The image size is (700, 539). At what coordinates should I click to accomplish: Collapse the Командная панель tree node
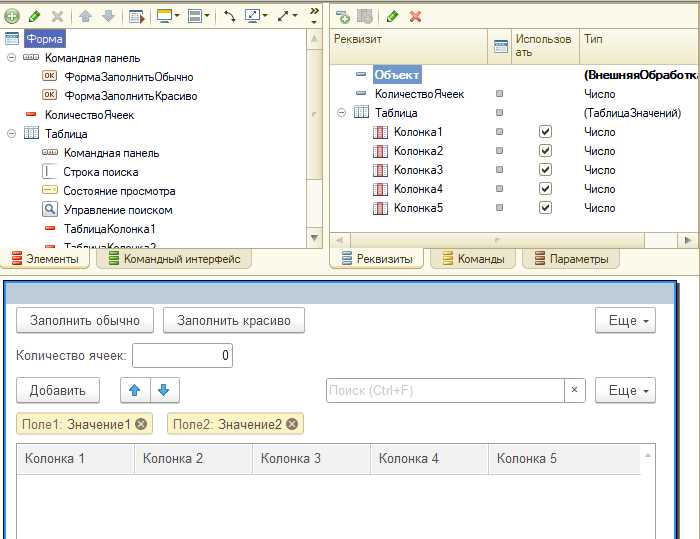click(x=12, y=58)
